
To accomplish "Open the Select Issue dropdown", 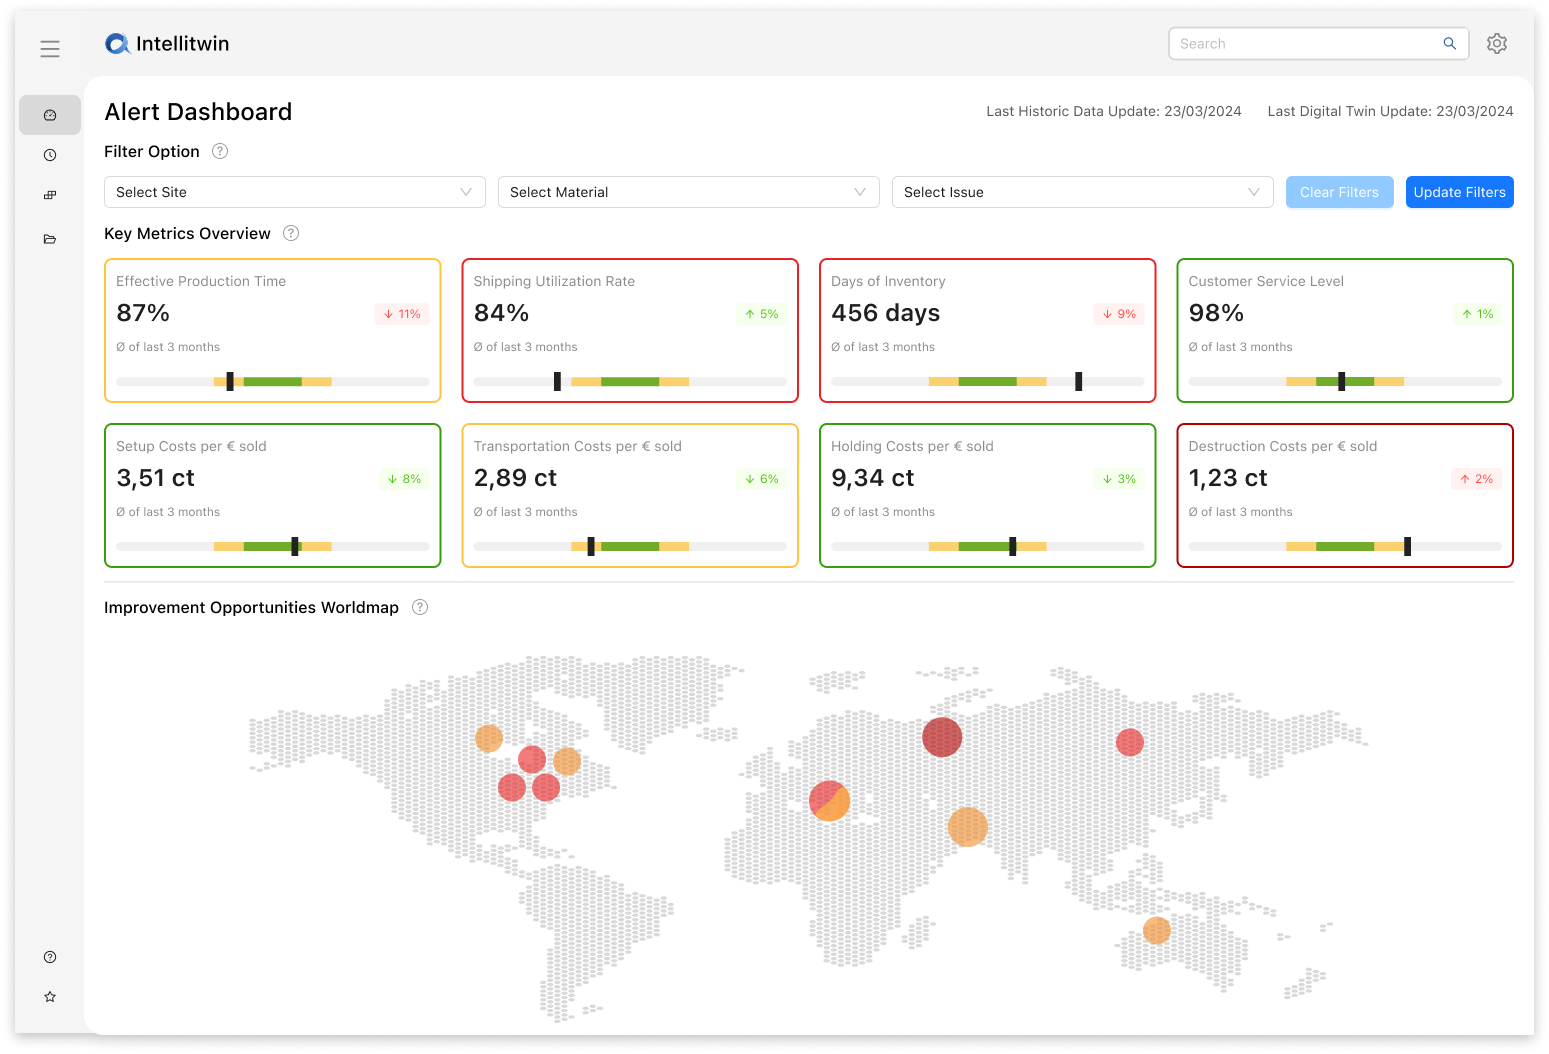I will (1082, 192).
